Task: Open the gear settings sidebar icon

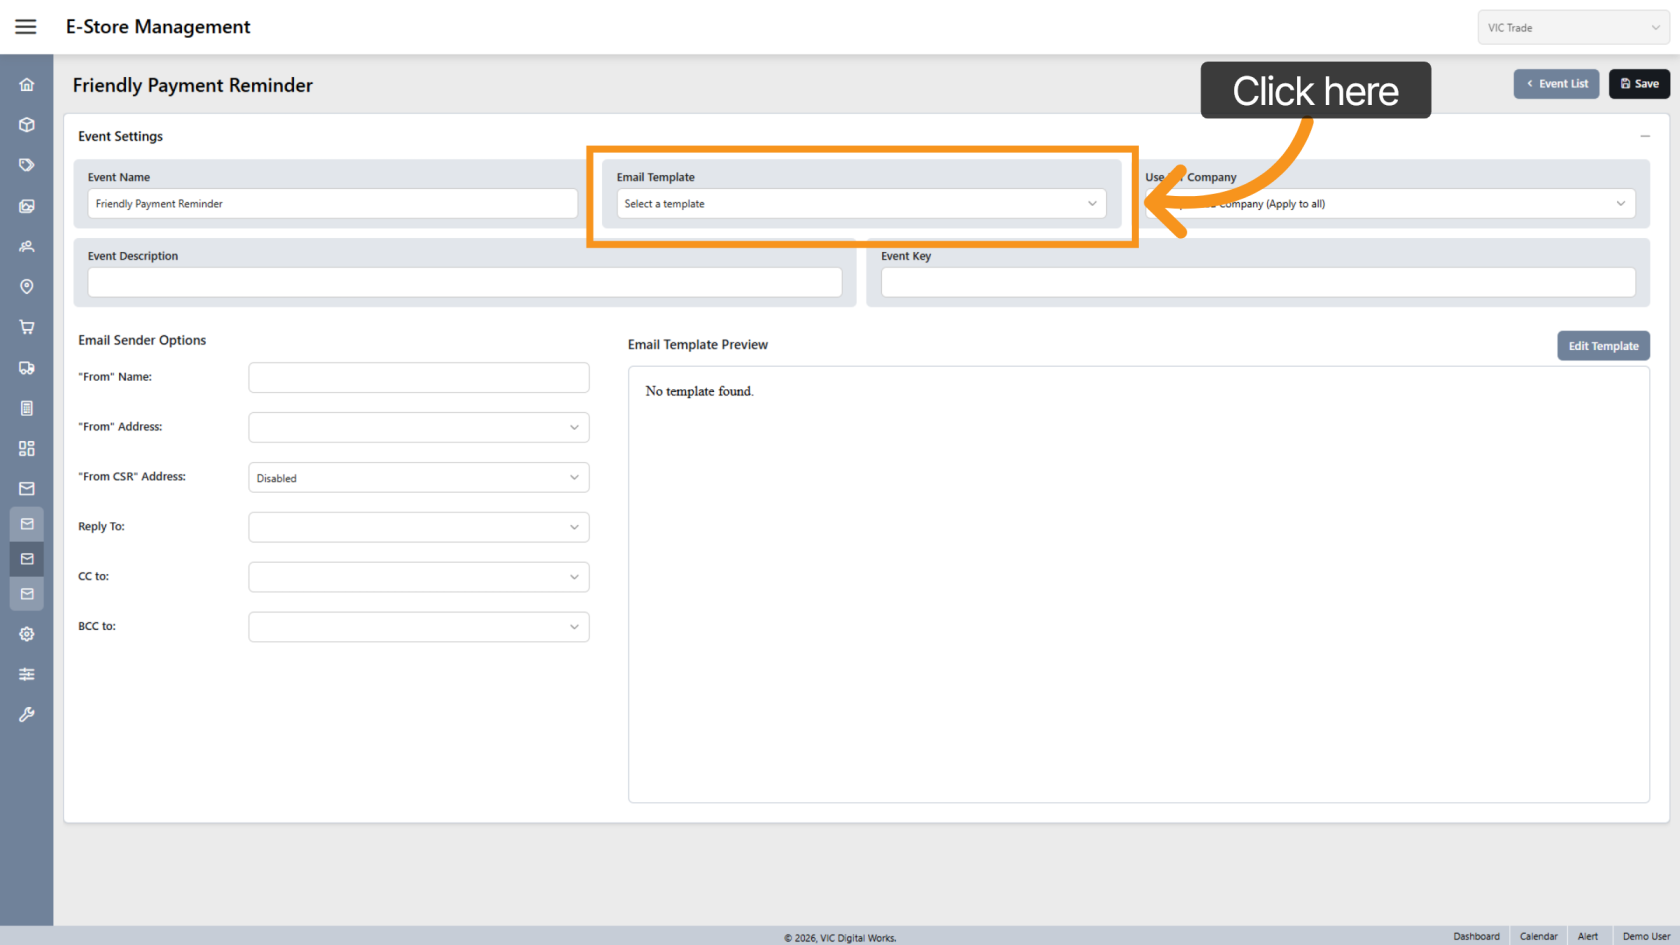Action: (27, 634)
